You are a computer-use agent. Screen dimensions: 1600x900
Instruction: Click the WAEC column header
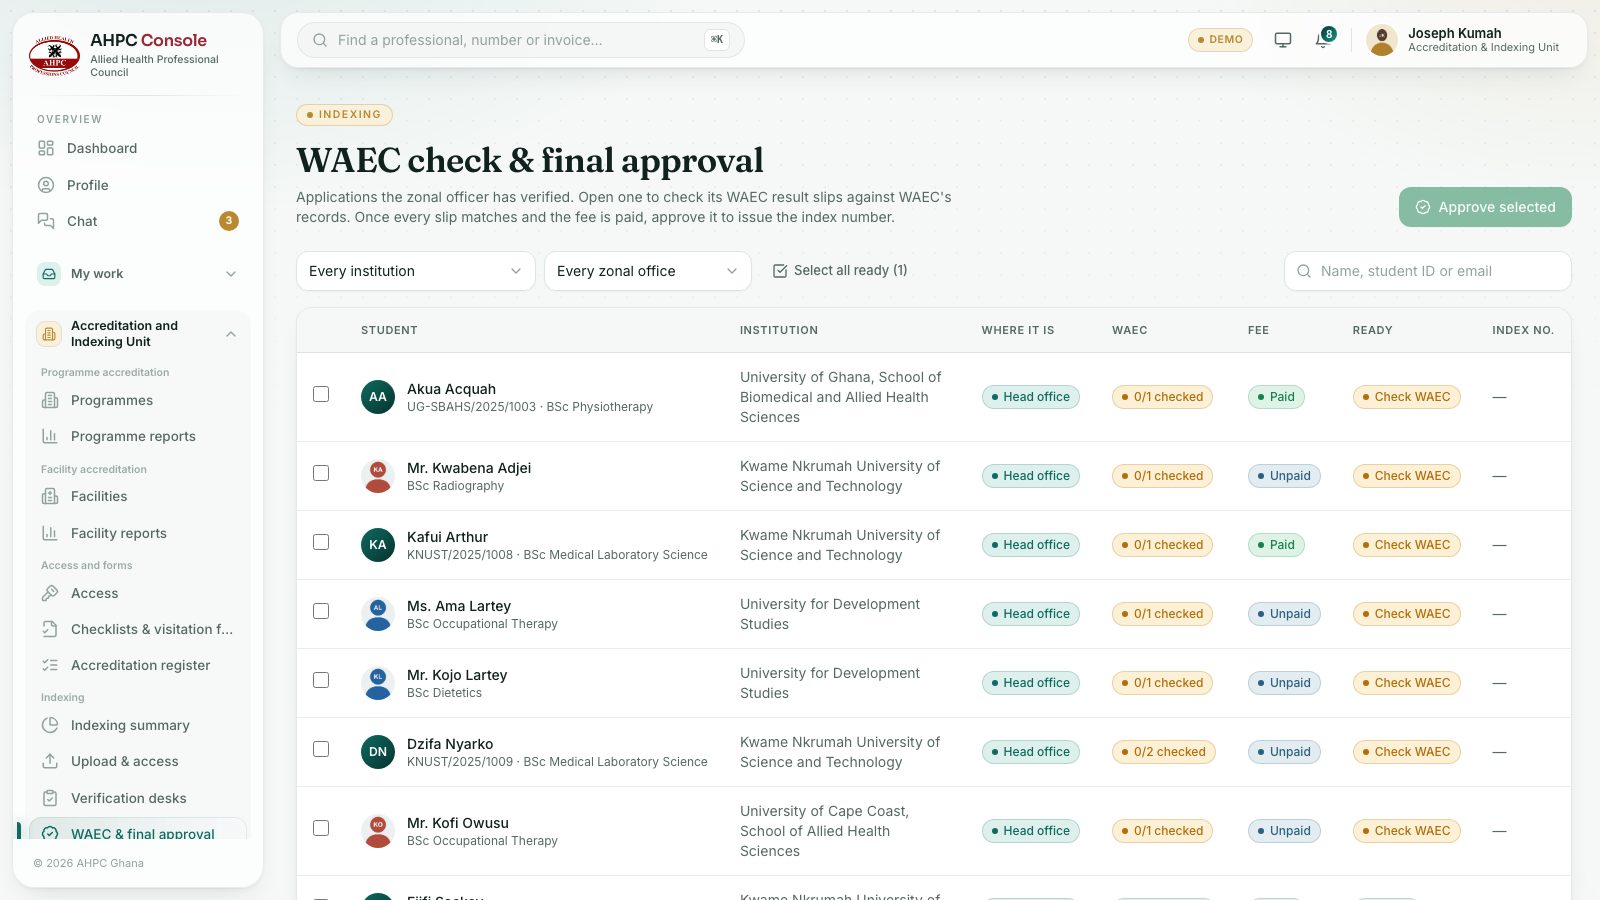(x=1129, y=330)
